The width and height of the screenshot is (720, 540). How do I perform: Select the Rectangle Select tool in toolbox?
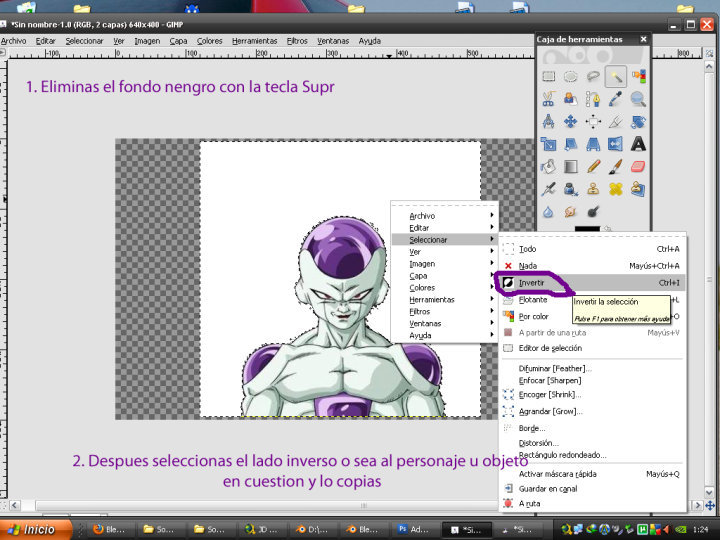[x=548, y=76]
